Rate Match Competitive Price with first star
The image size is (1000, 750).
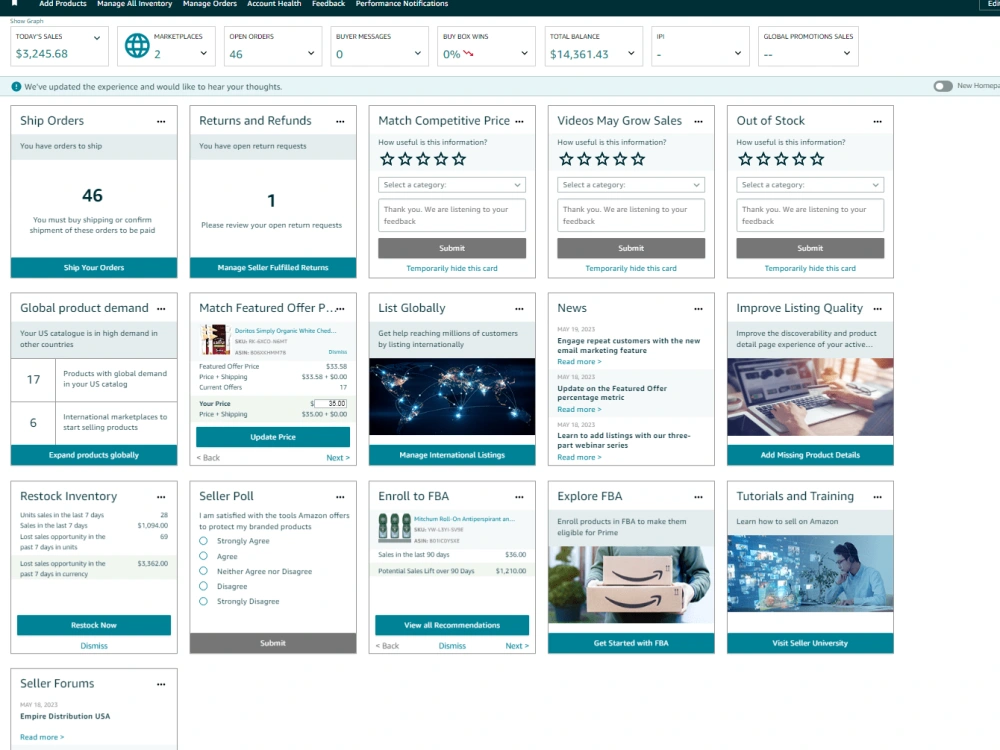coord(387,159)
